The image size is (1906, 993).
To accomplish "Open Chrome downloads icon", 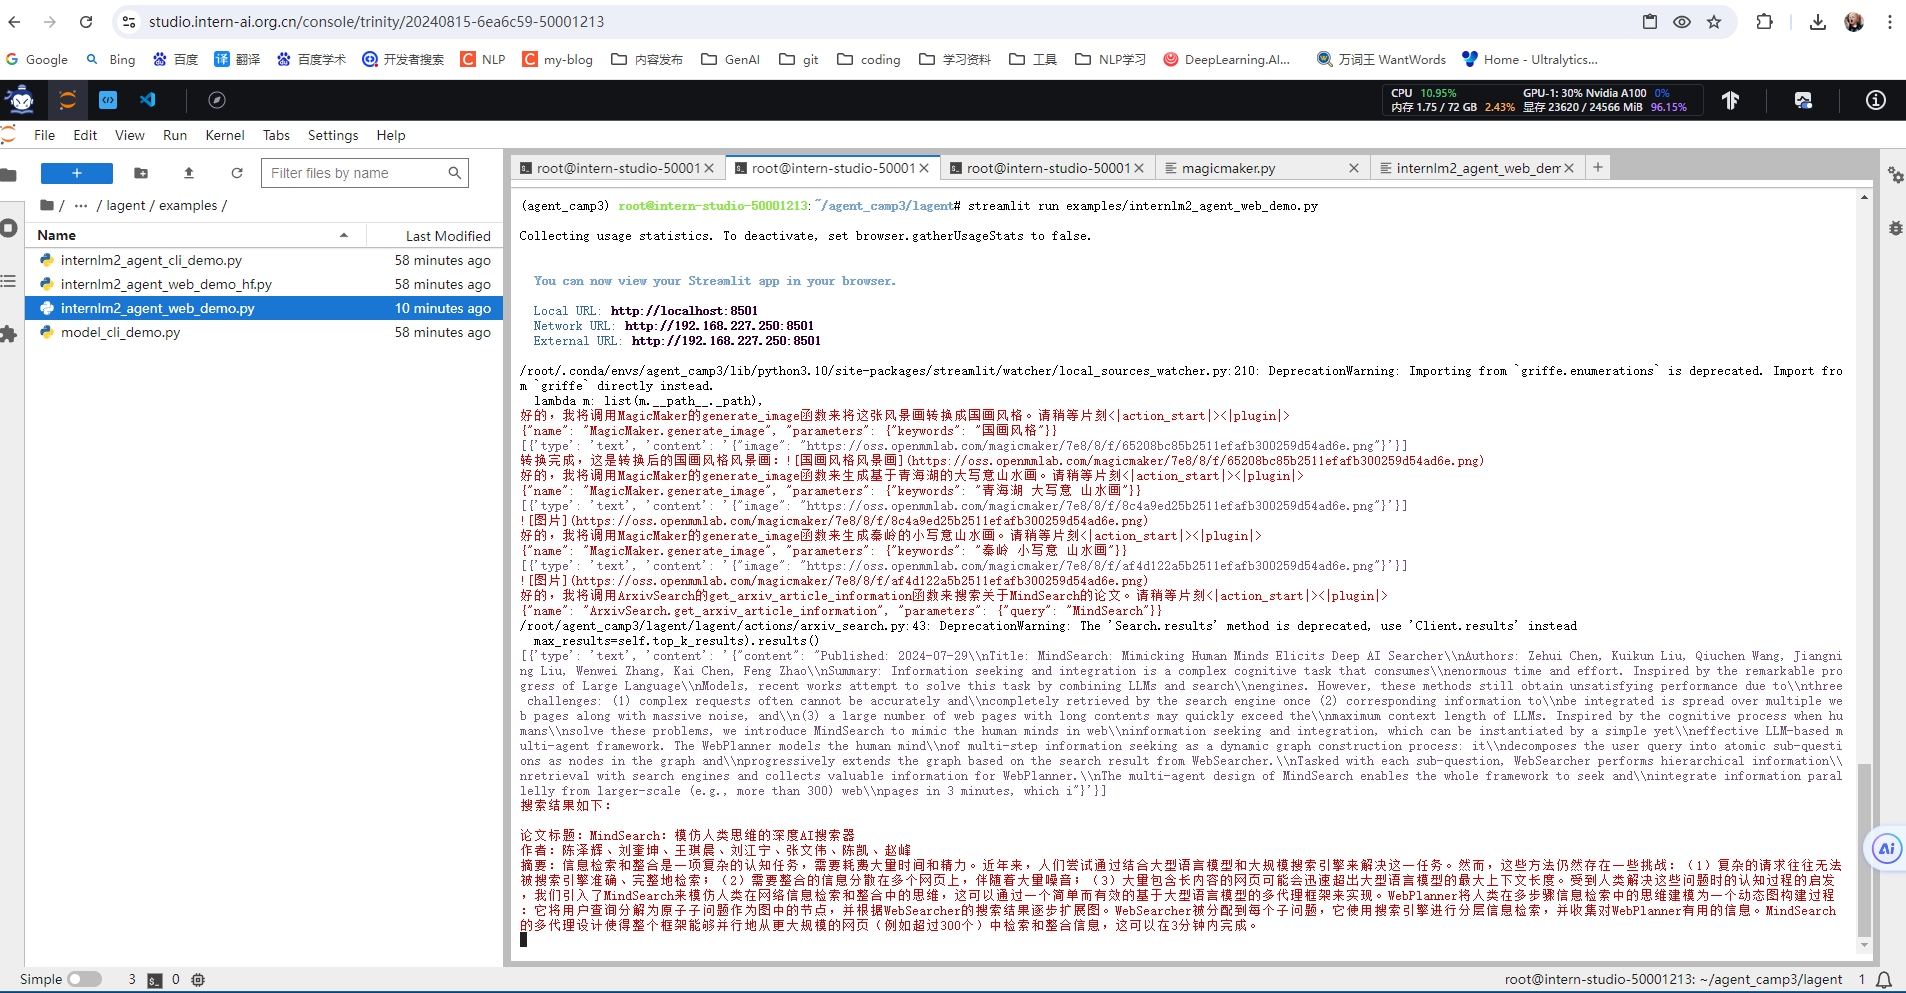I will [x=1818, y=22].
